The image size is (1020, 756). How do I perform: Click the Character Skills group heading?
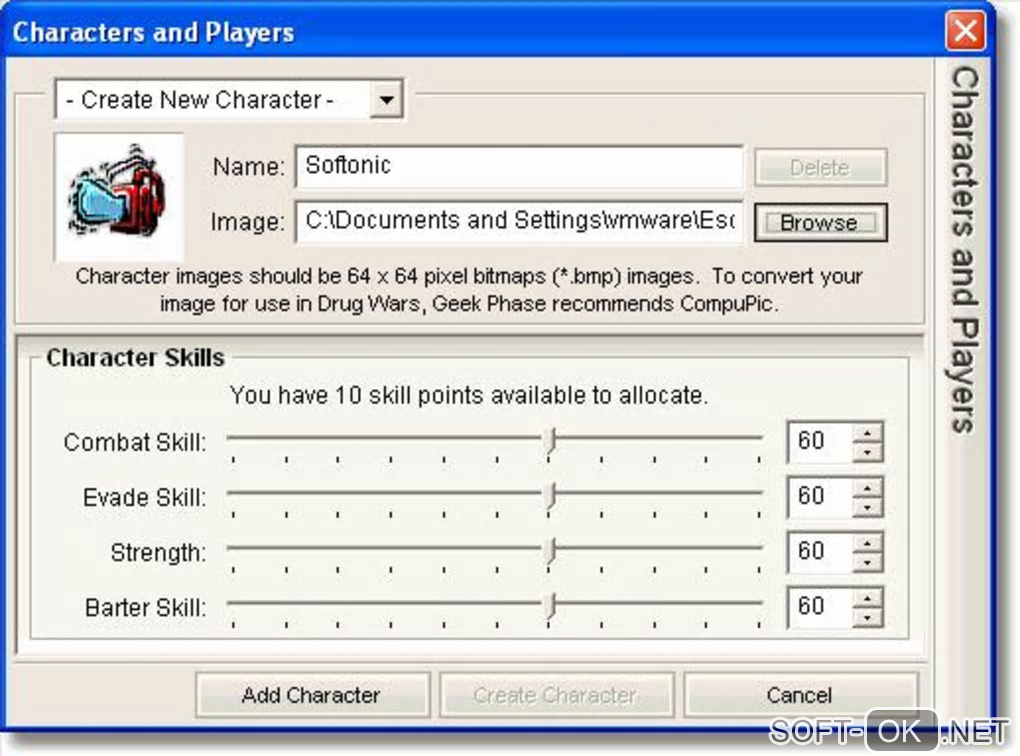click(135, 358)
